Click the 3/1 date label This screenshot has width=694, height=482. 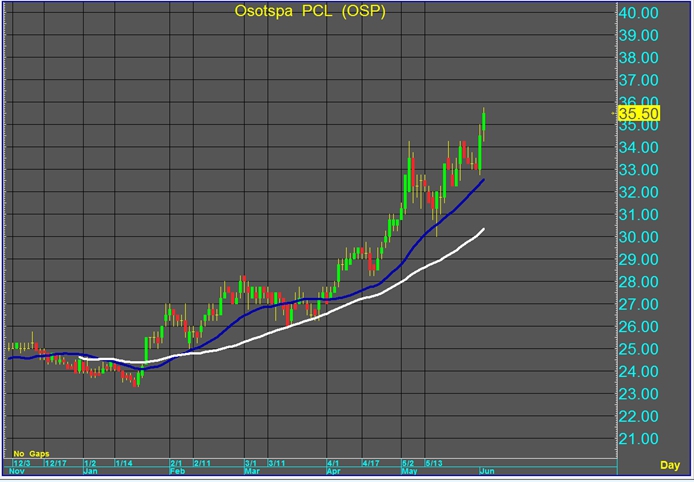tap(251, 463)
